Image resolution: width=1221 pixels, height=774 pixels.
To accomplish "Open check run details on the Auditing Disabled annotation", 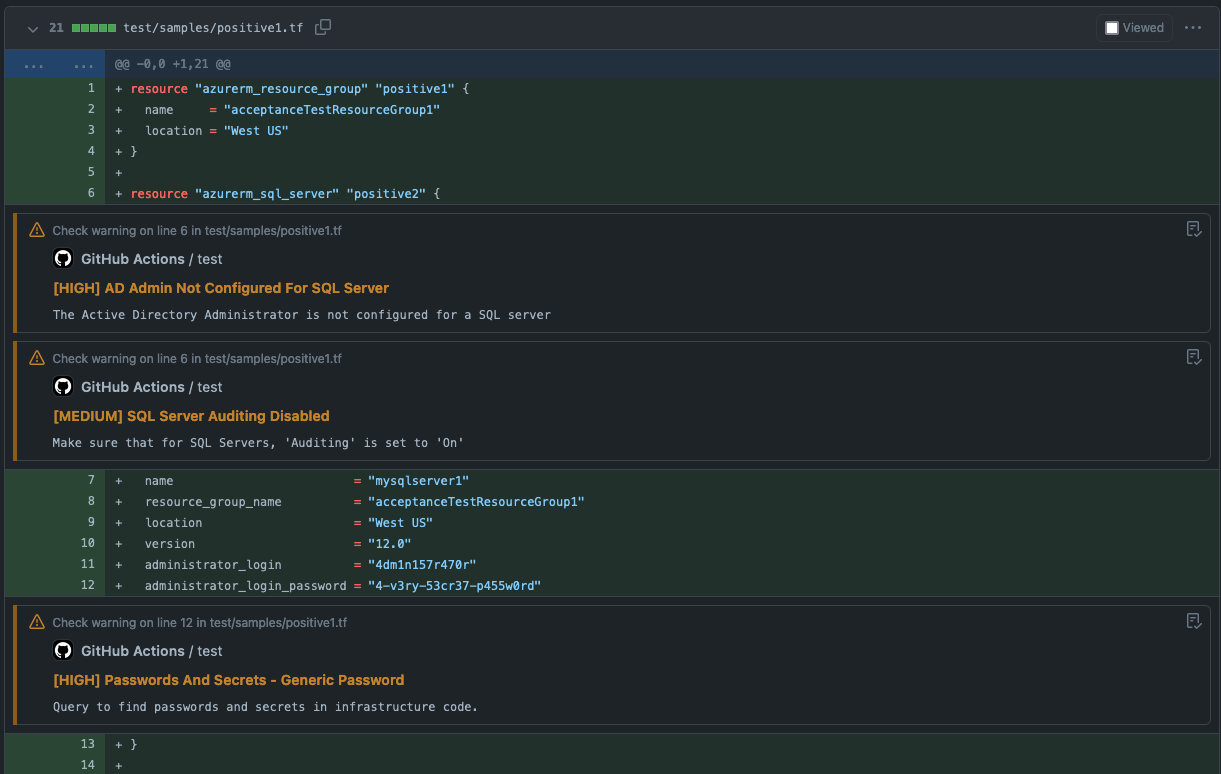I will [x=1194, y=356].
